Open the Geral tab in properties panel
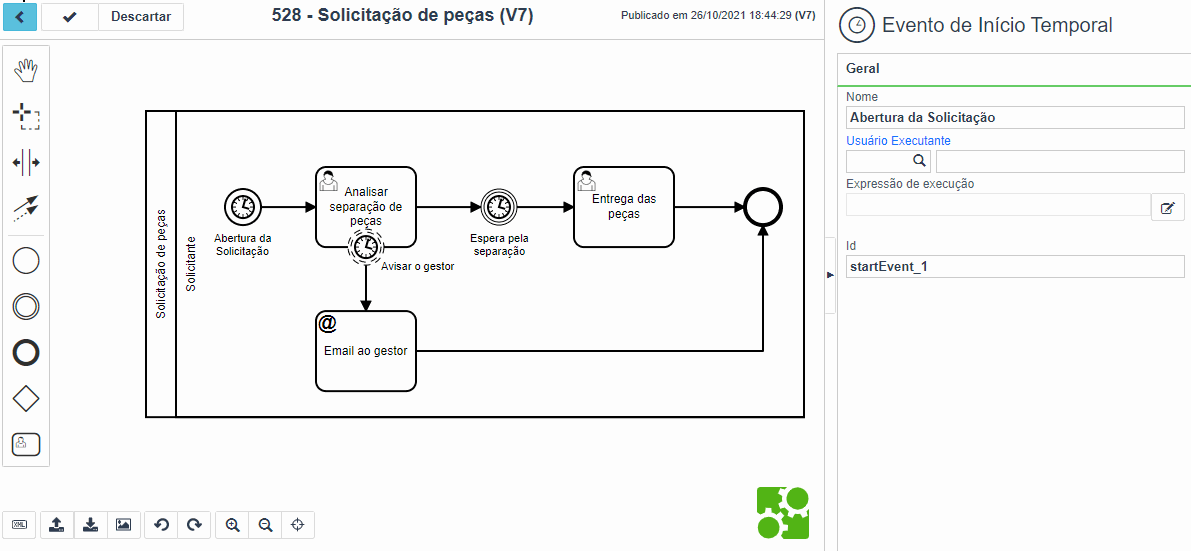The height and width of the screenshot is (551, 1191). [x=862, y=68]
